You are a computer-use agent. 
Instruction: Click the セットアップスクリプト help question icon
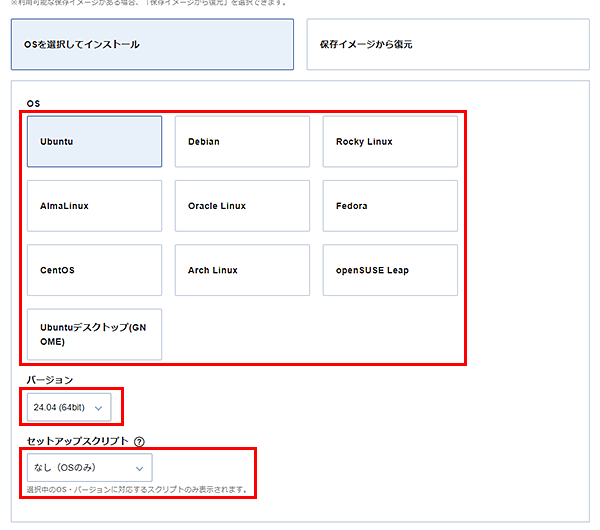pyautogui.click(x=139, y=442)
